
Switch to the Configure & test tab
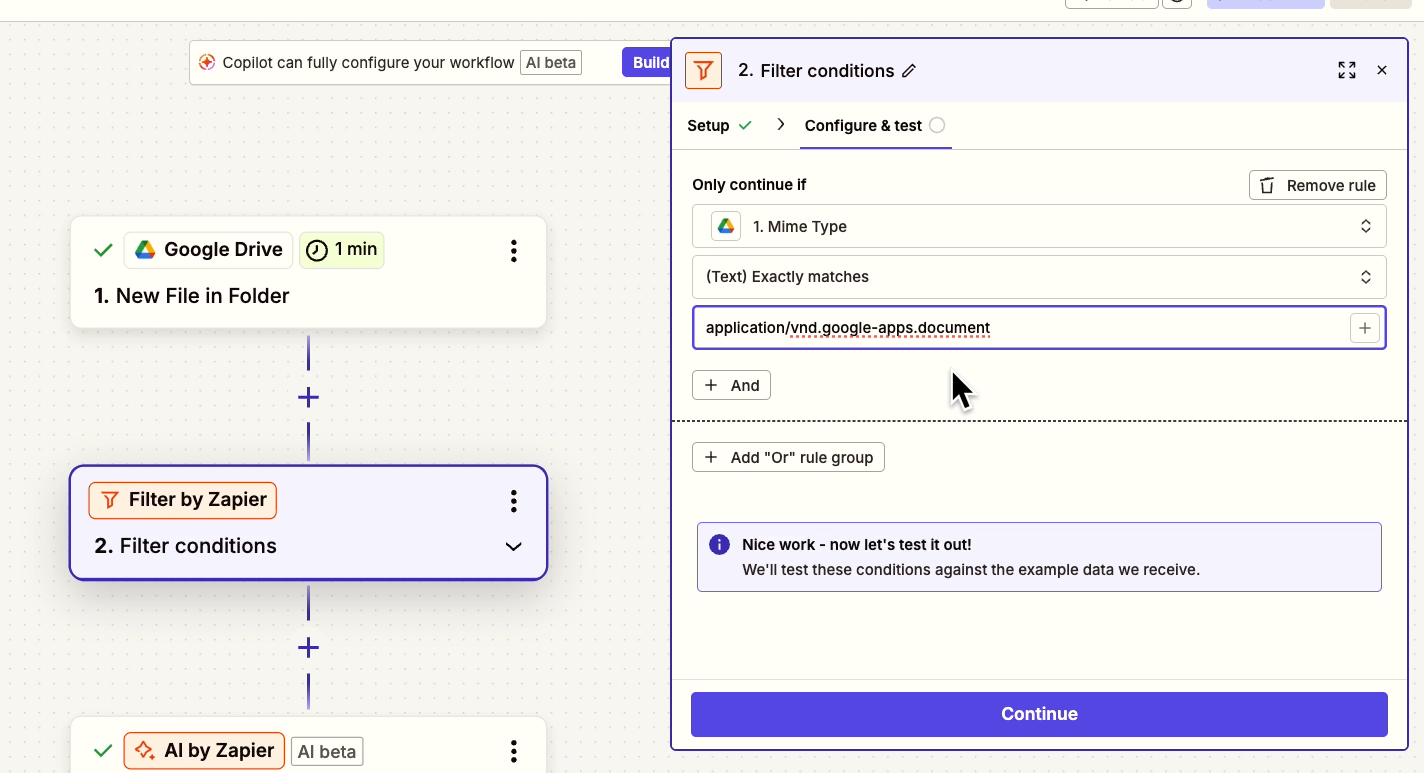point(875,126)
